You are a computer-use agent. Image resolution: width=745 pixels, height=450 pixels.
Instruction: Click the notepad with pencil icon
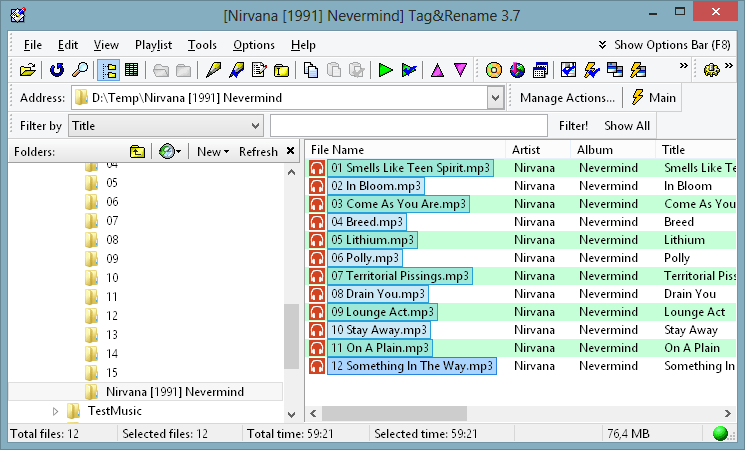tap(259, 70)
